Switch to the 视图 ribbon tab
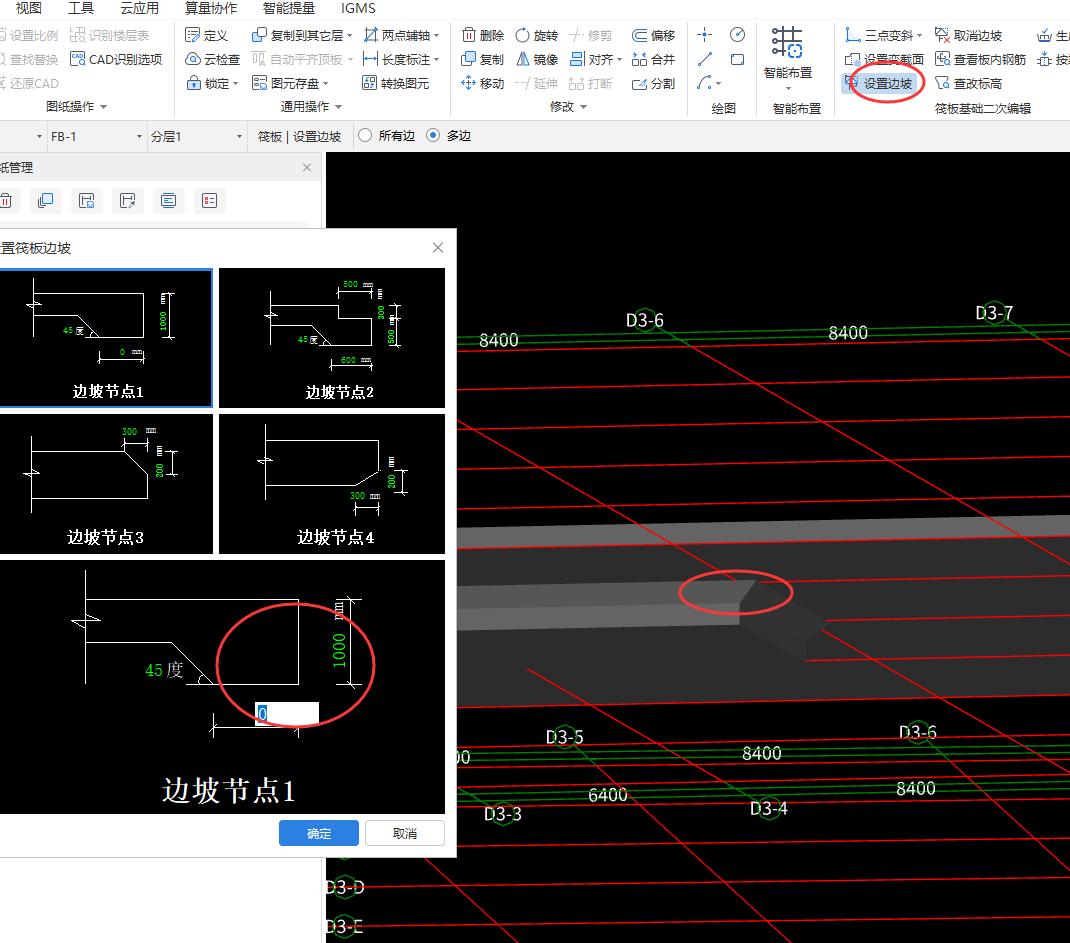 click(x=29, y=8)
